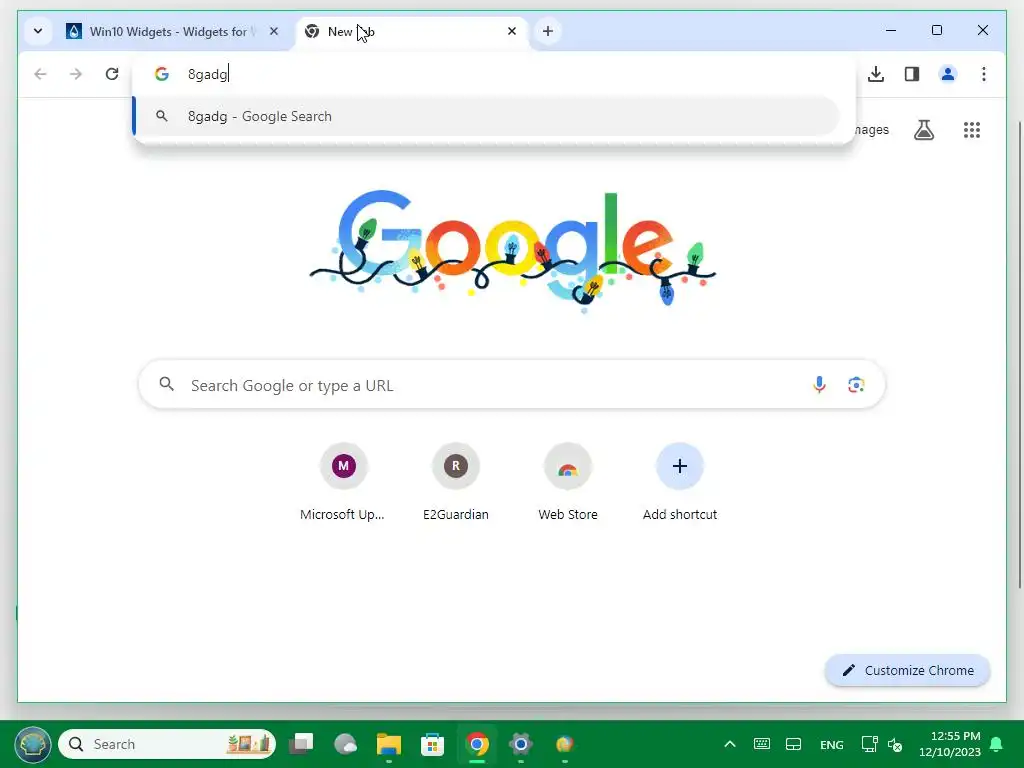
Task: Open the Search Labs flask icon
Action: click(x=923, y=130)
